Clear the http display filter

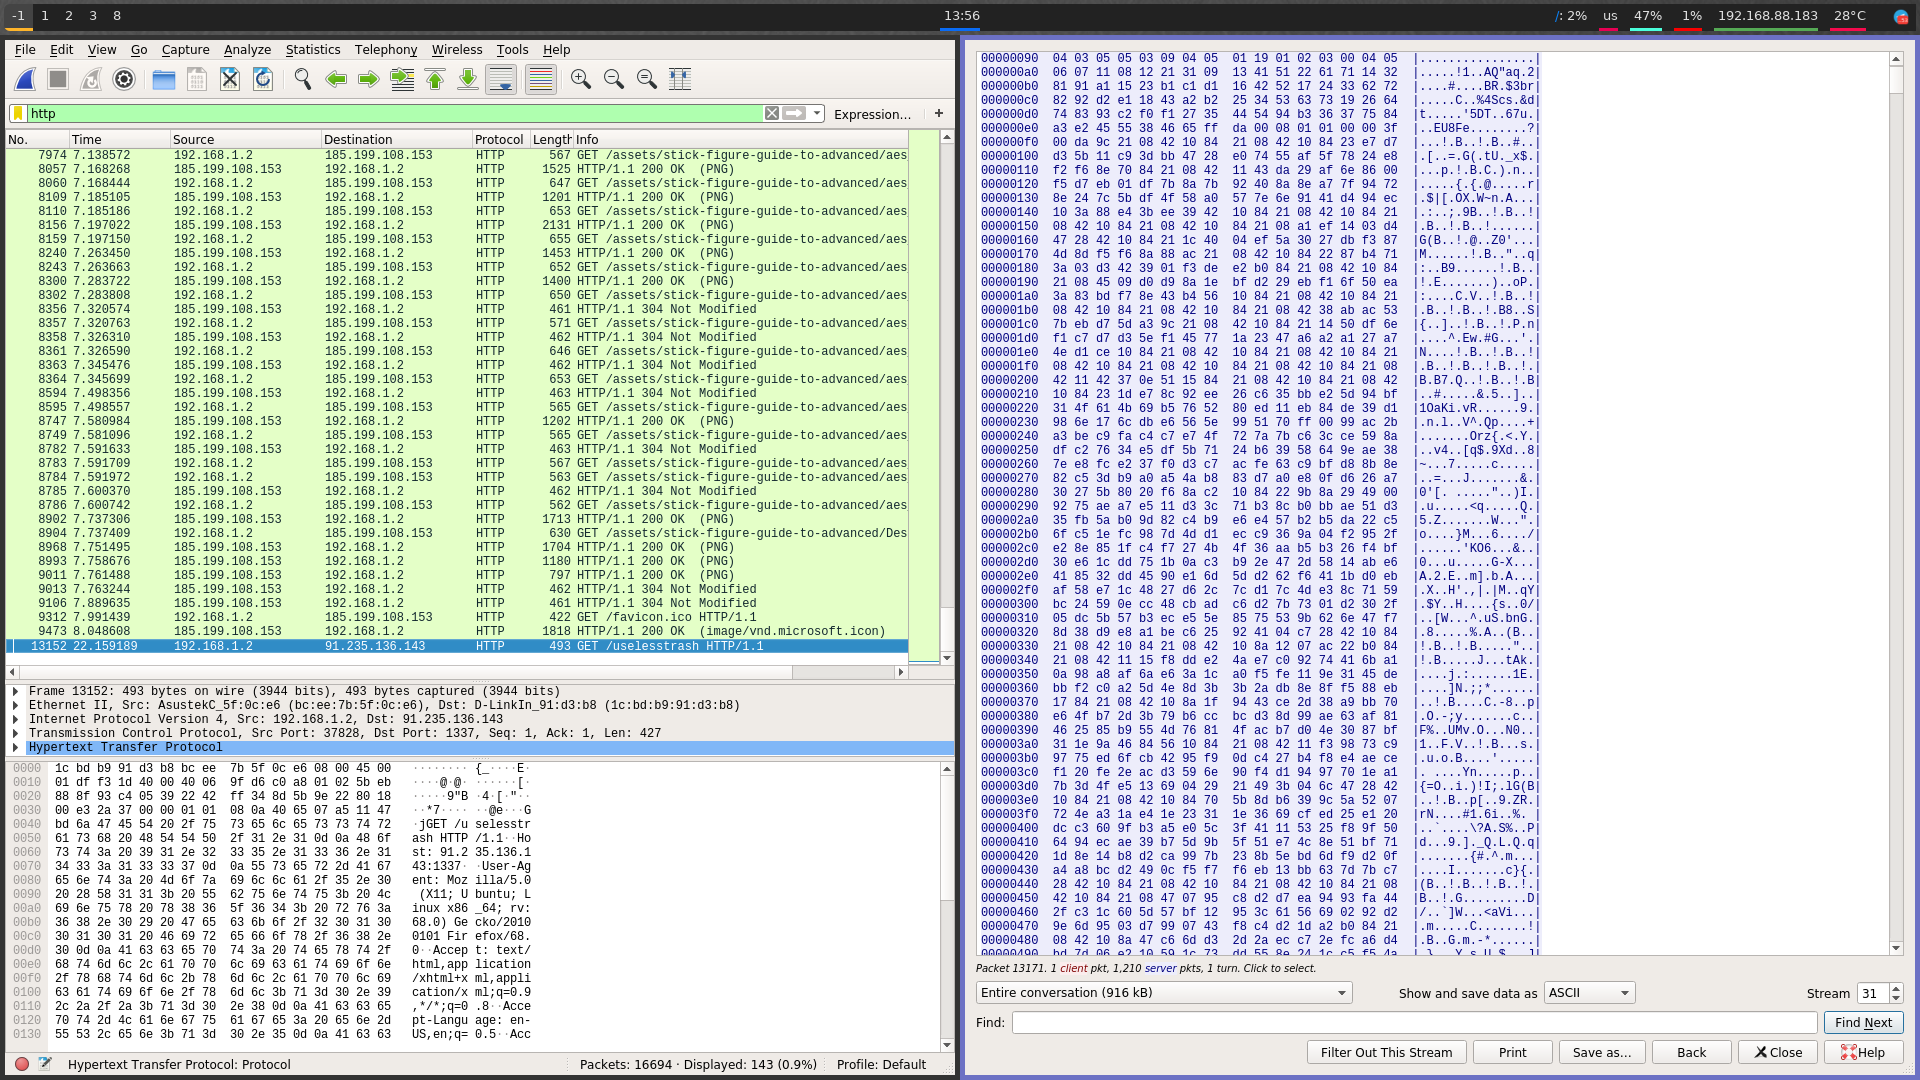click(x=772, y=113)
